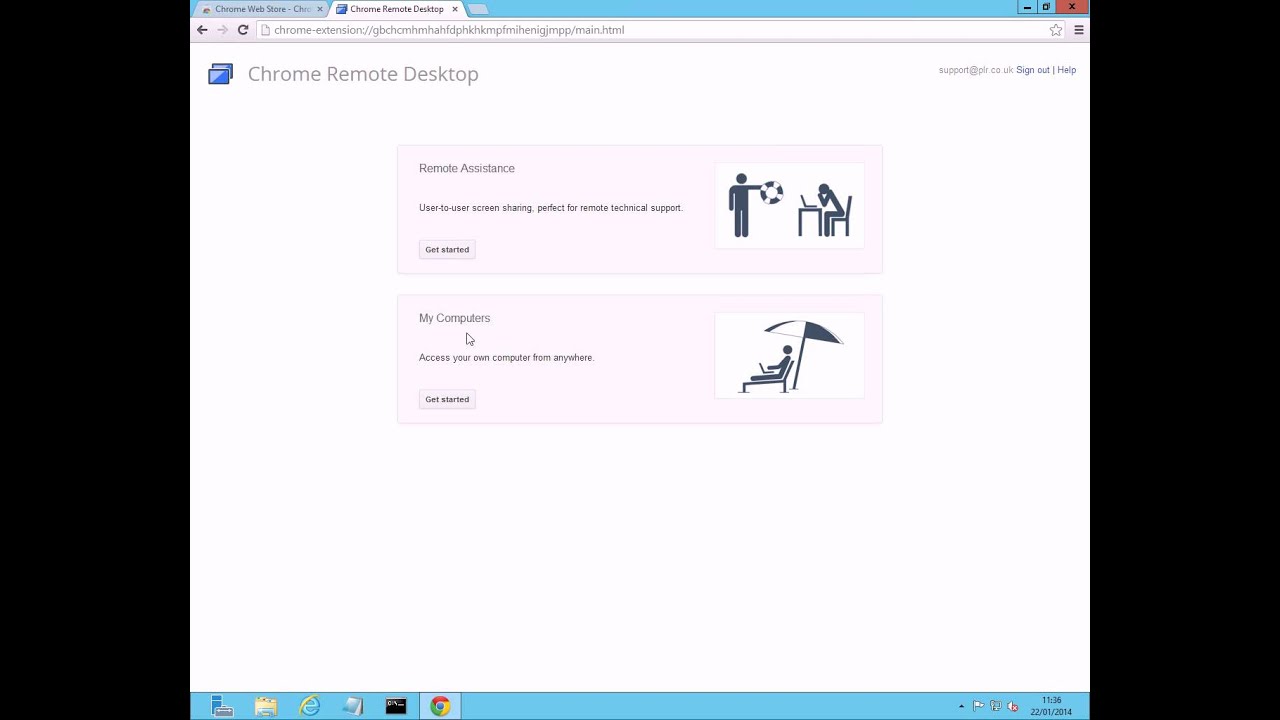Reload the page using the refresh icon
This screenshot has height=720, width=1280.
[x=243, y=30]
